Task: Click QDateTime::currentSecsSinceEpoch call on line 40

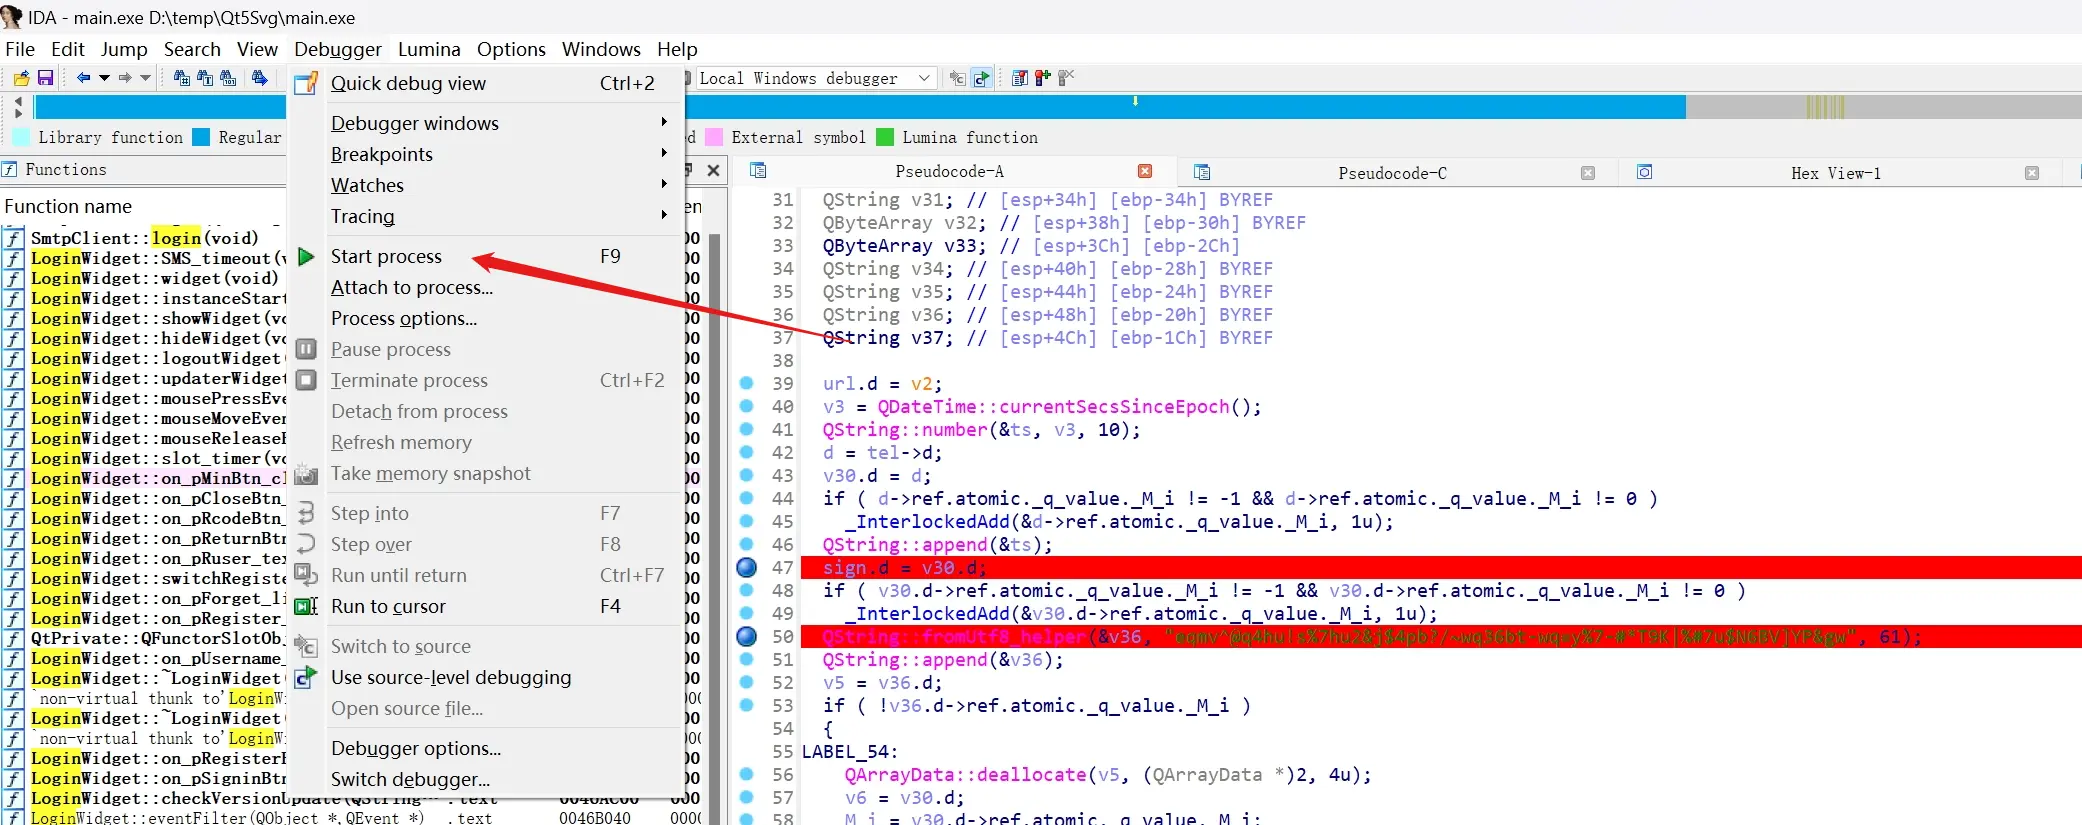Action: 1053,407
